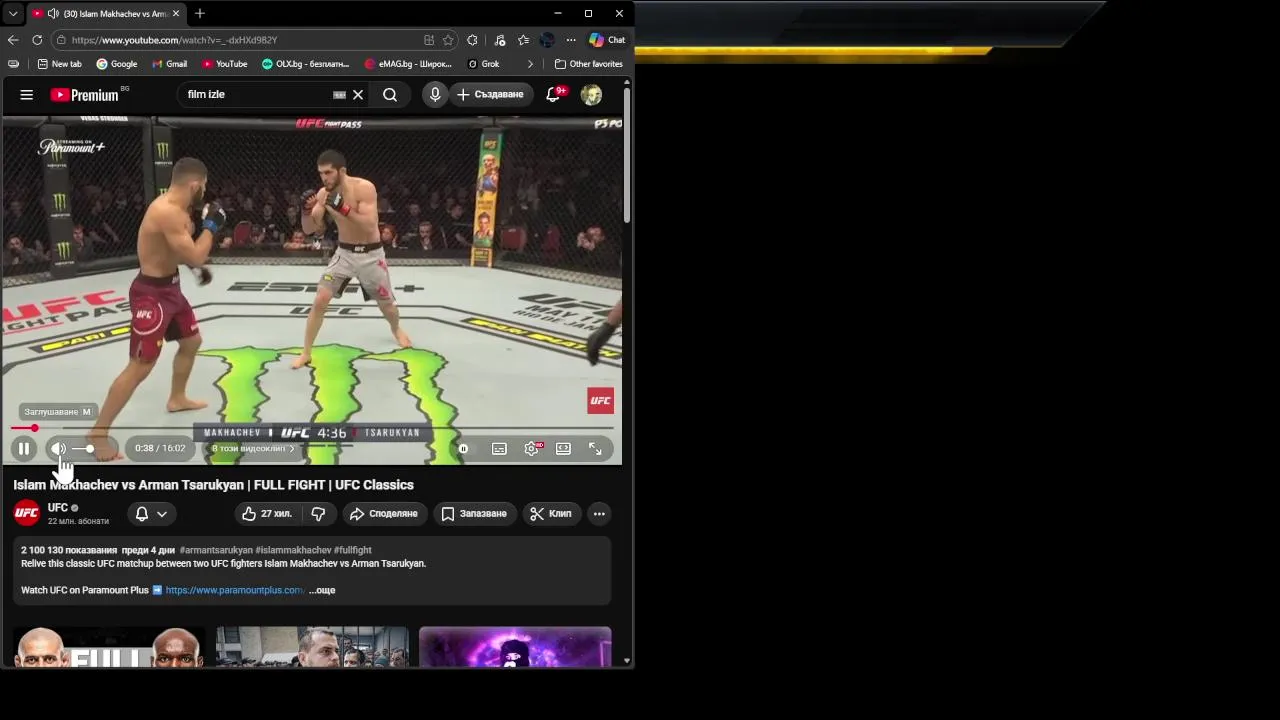Toggle the autoplay switch in player
1280x720 pixels.
463,449
